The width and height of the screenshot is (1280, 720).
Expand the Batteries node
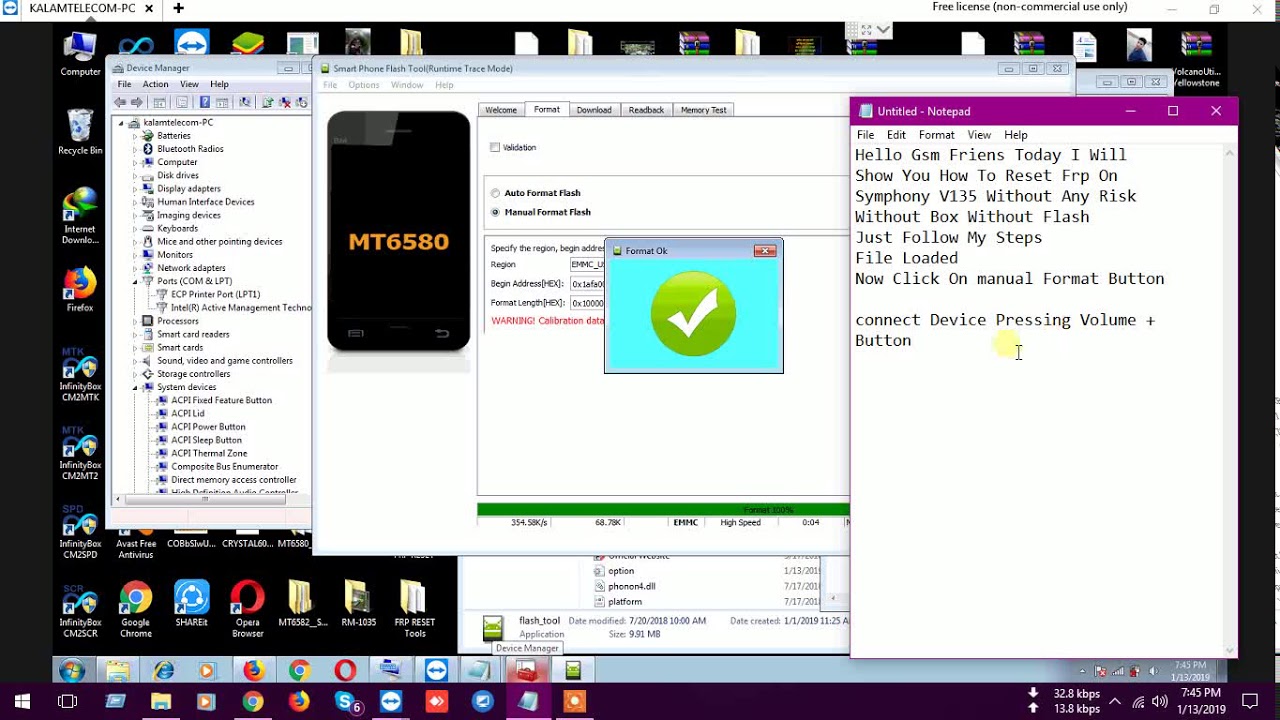click(x=135, y=136)
